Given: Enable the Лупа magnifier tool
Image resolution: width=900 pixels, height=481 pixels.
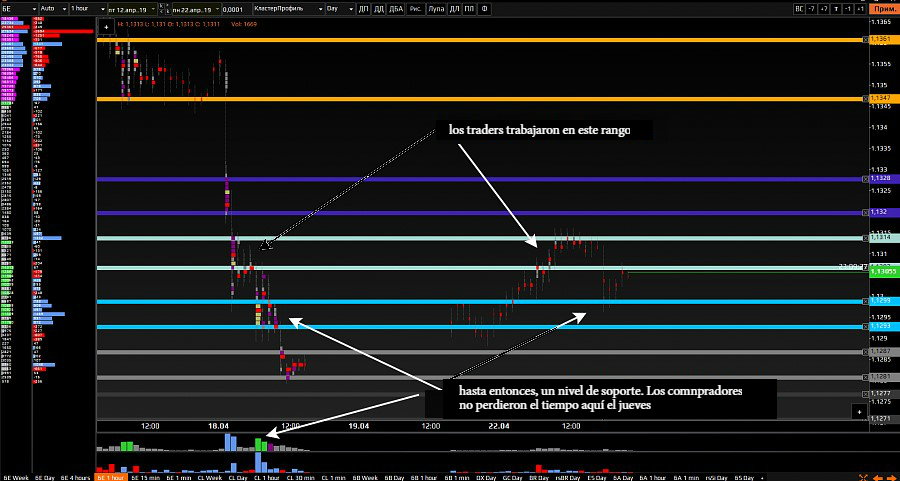Looking at the screenshot, I should [437, 8].
